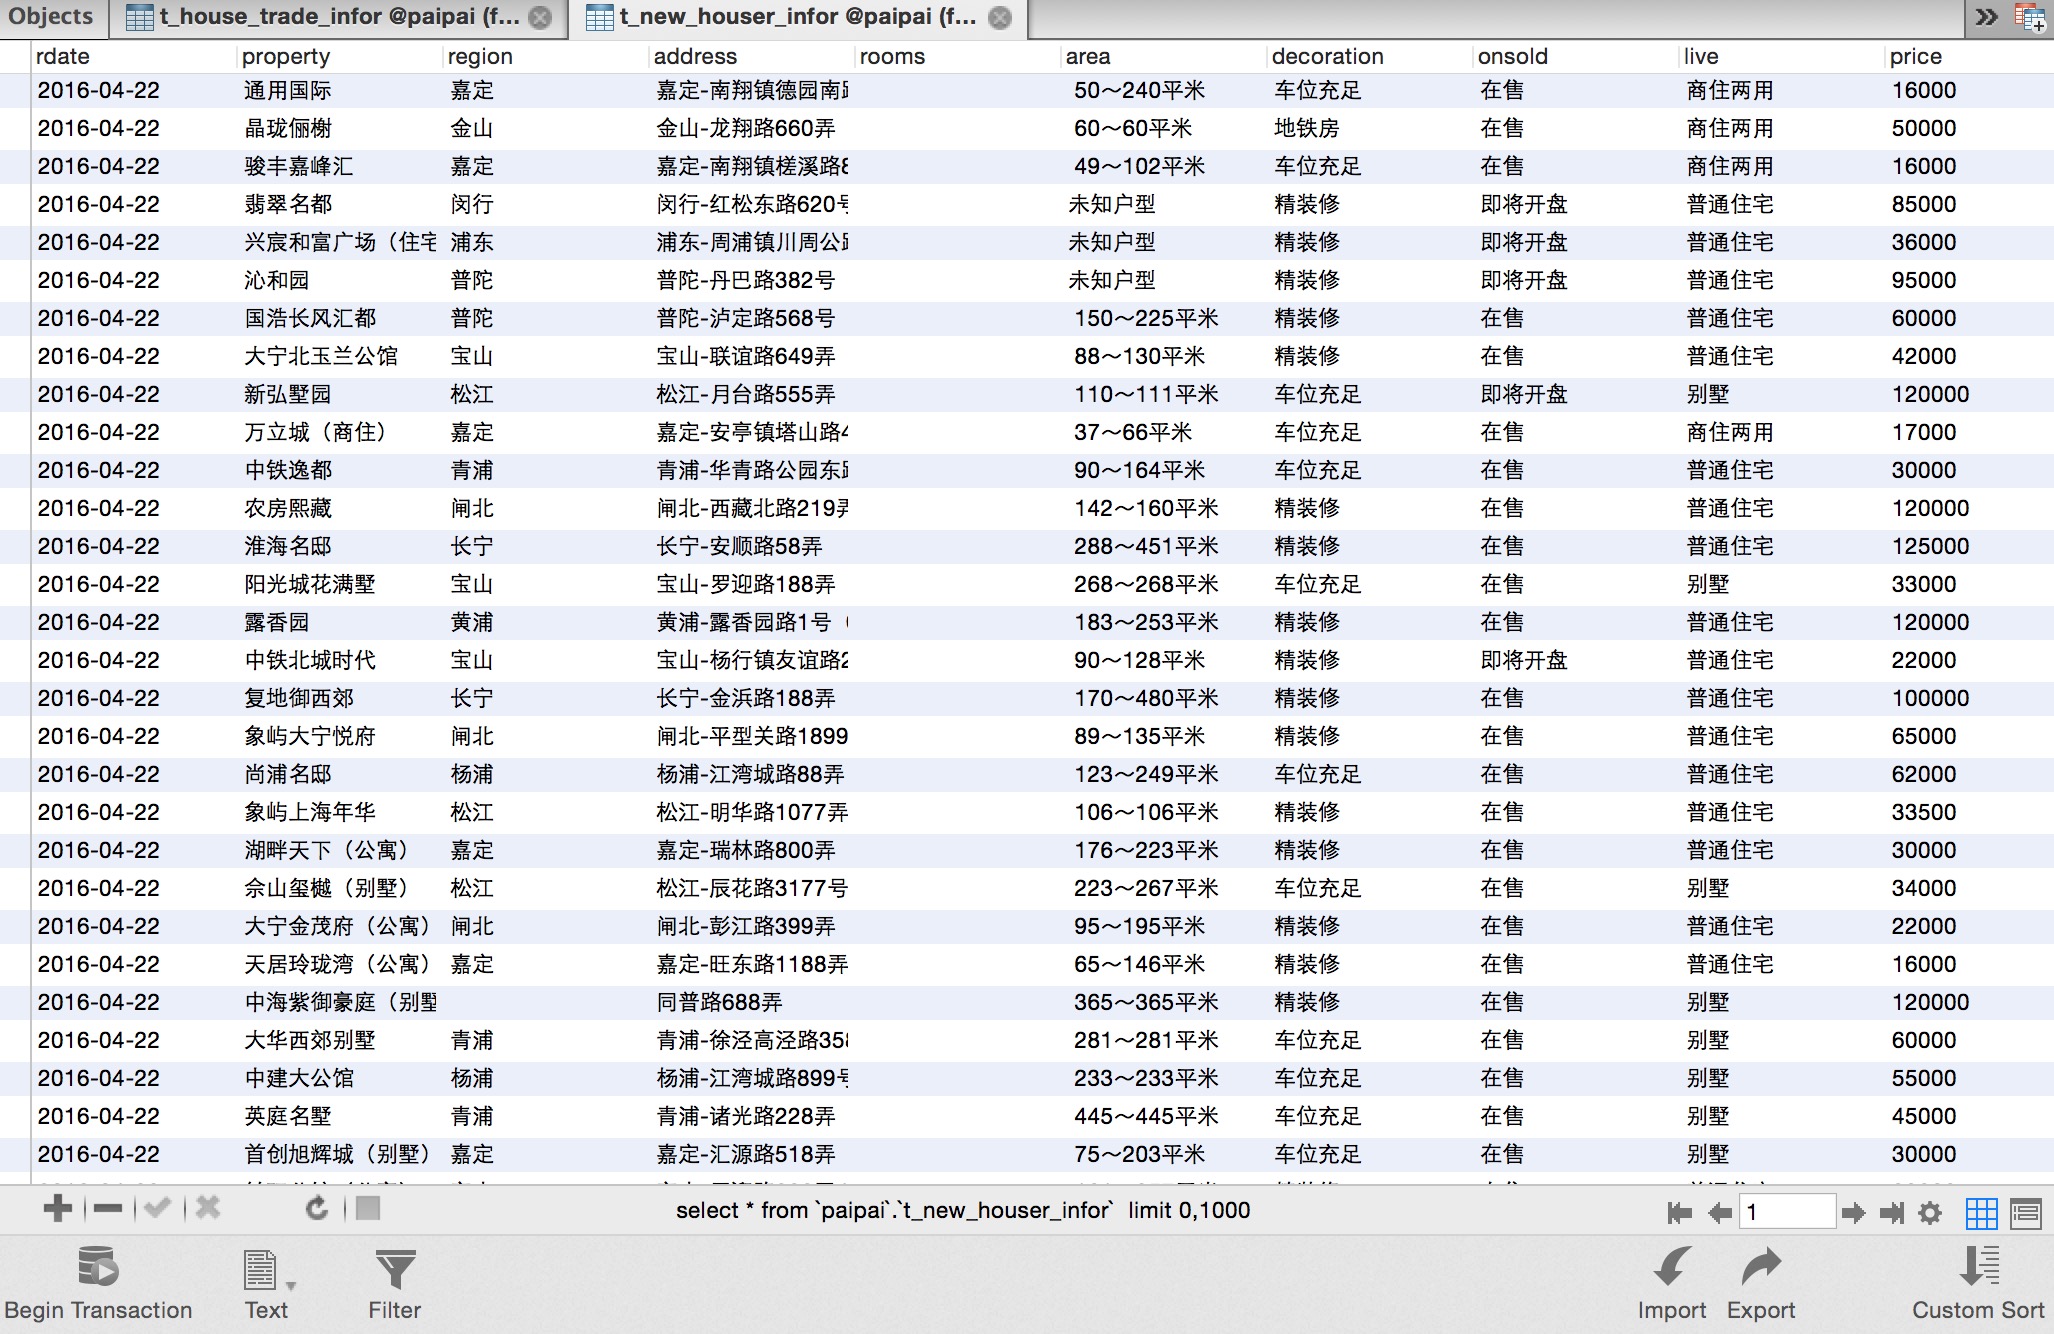Click the delete record minus icon

[x=107, y=1209]
